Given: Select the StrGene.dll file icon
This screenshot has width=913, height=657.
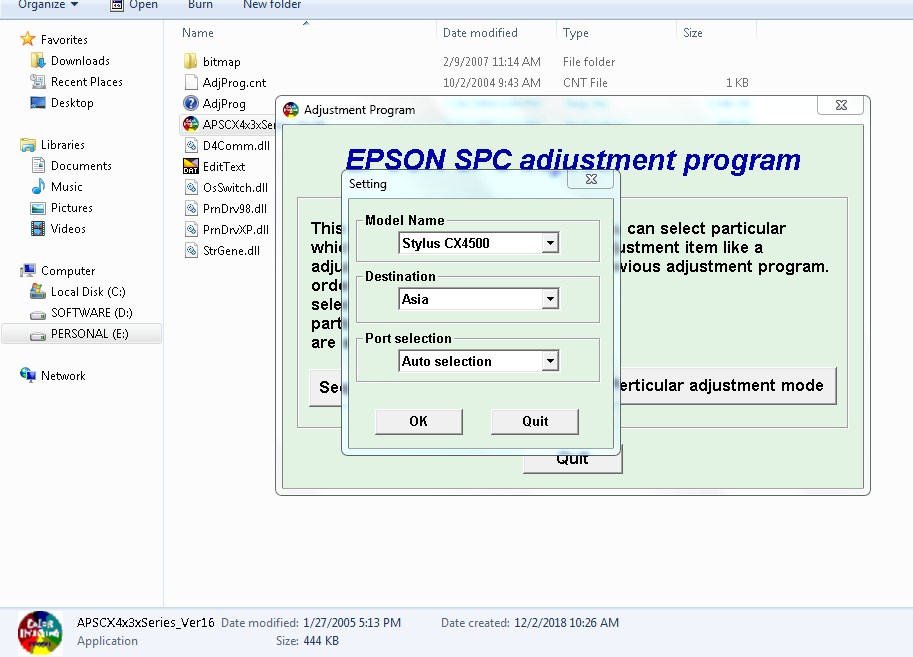Looking at the screenshot, I should pos(190,250).
